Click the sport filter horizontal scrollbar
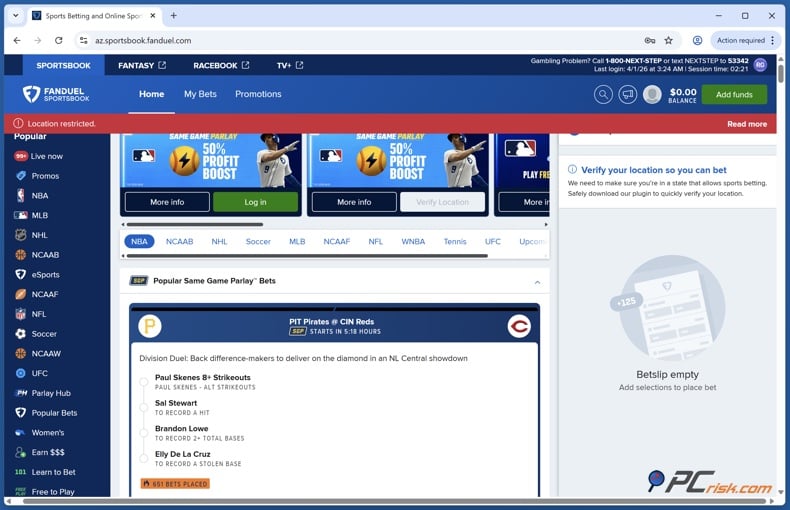 click(x=307, y=256)
